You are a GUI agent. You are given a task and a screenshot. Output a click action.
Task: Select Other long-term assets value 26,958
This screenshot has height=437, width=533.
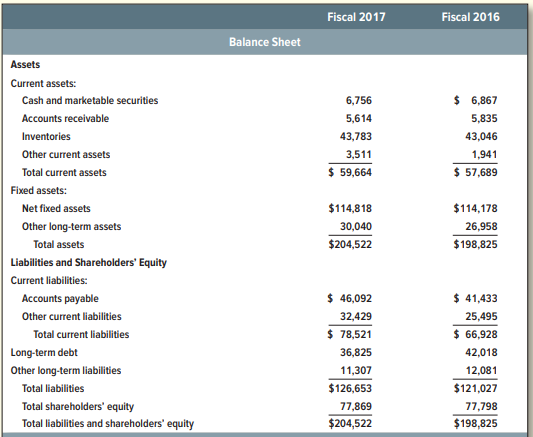(x=481, y=226)
